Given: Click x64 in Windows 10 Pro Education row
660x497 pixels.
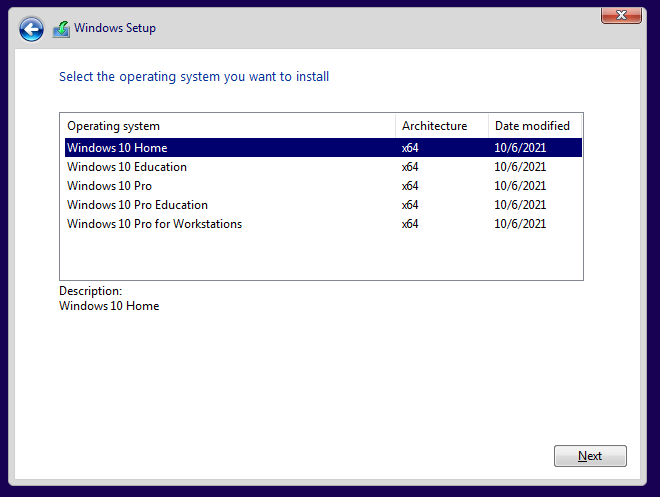Looking at the screenshot, I should [410, 205].
